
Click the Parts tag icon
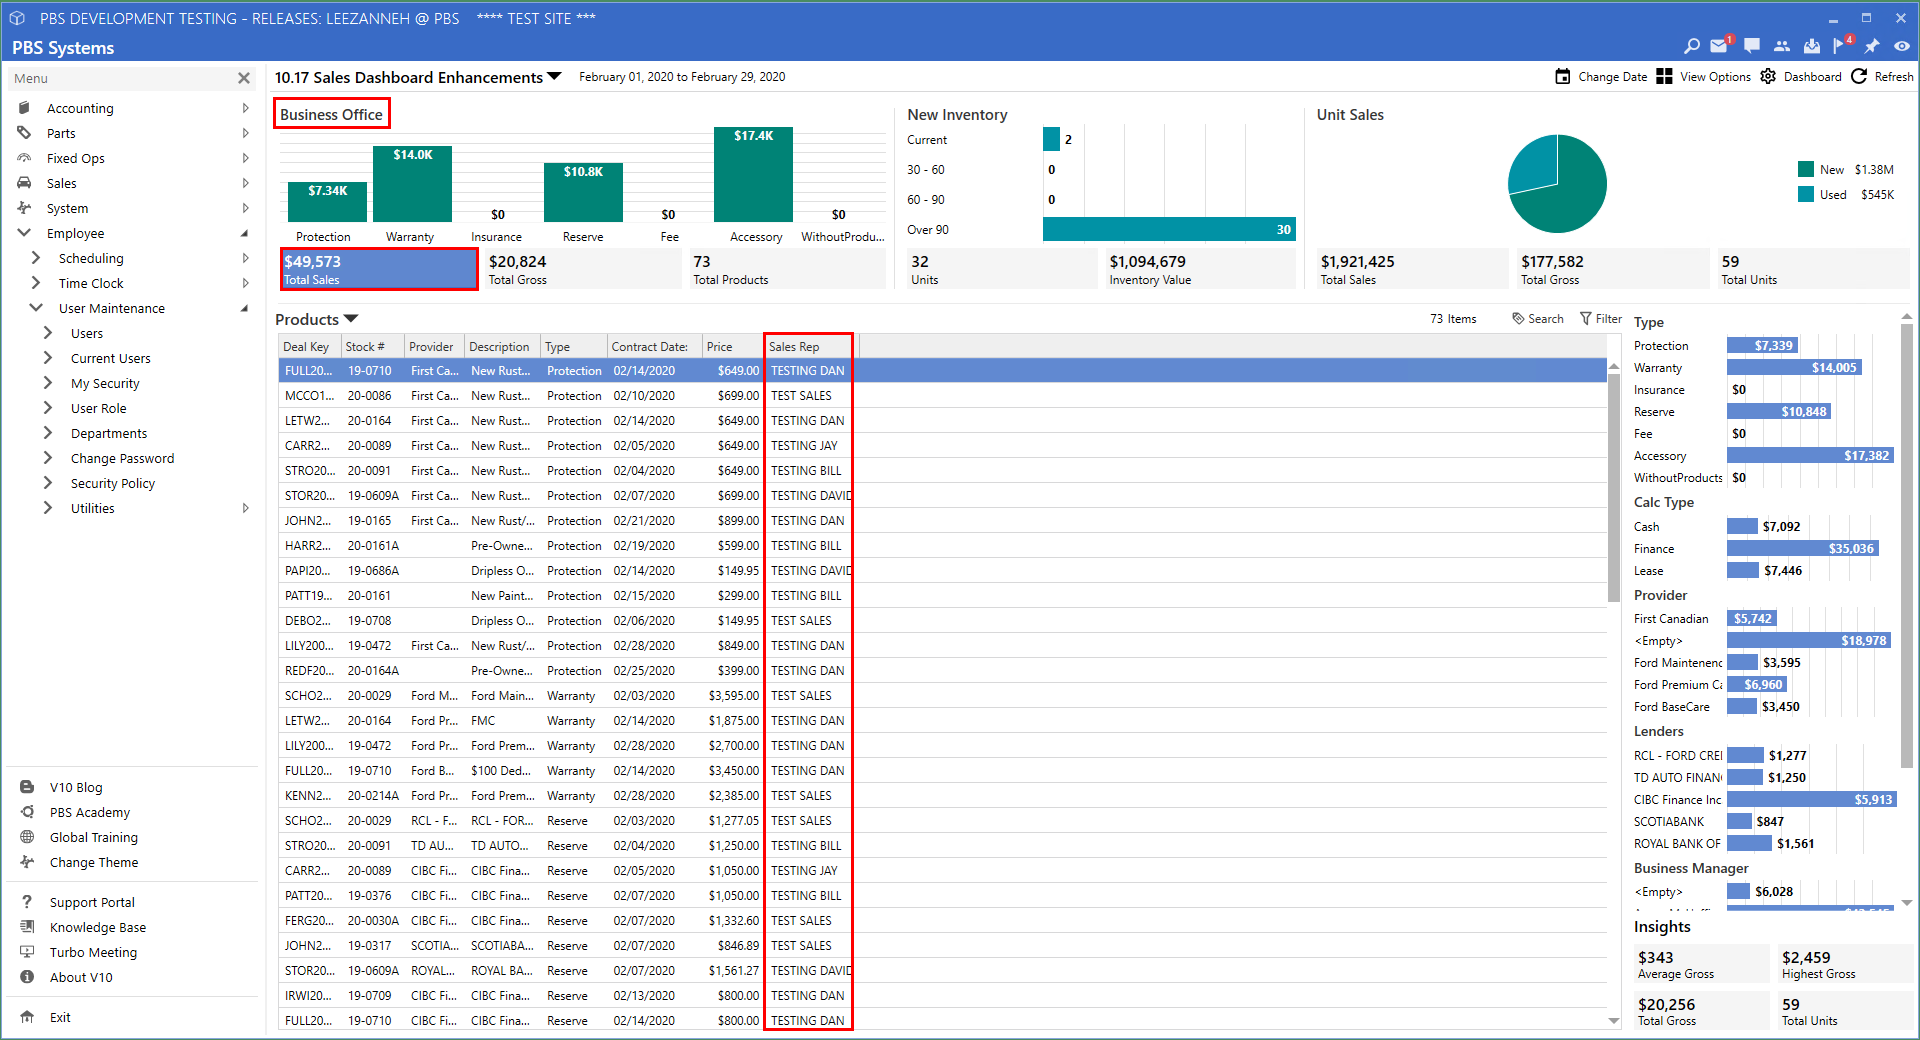(x=25, y=133)
